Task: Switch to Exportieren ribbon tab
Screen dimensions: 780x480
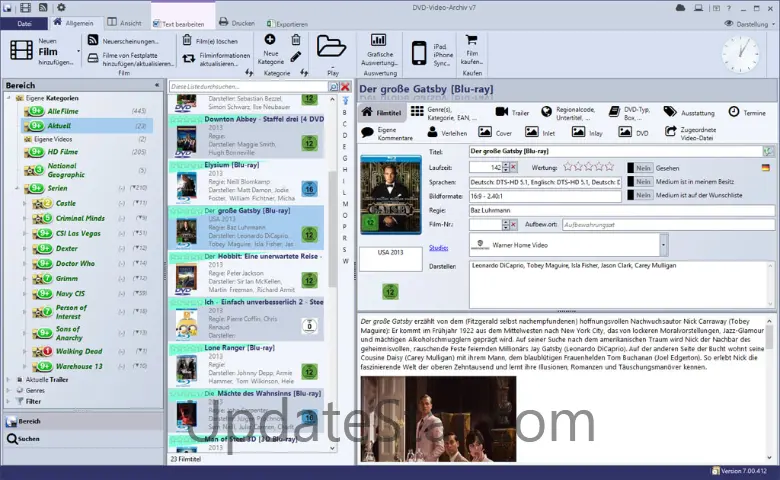Action: pyautogui.click(x=287, y=23)
